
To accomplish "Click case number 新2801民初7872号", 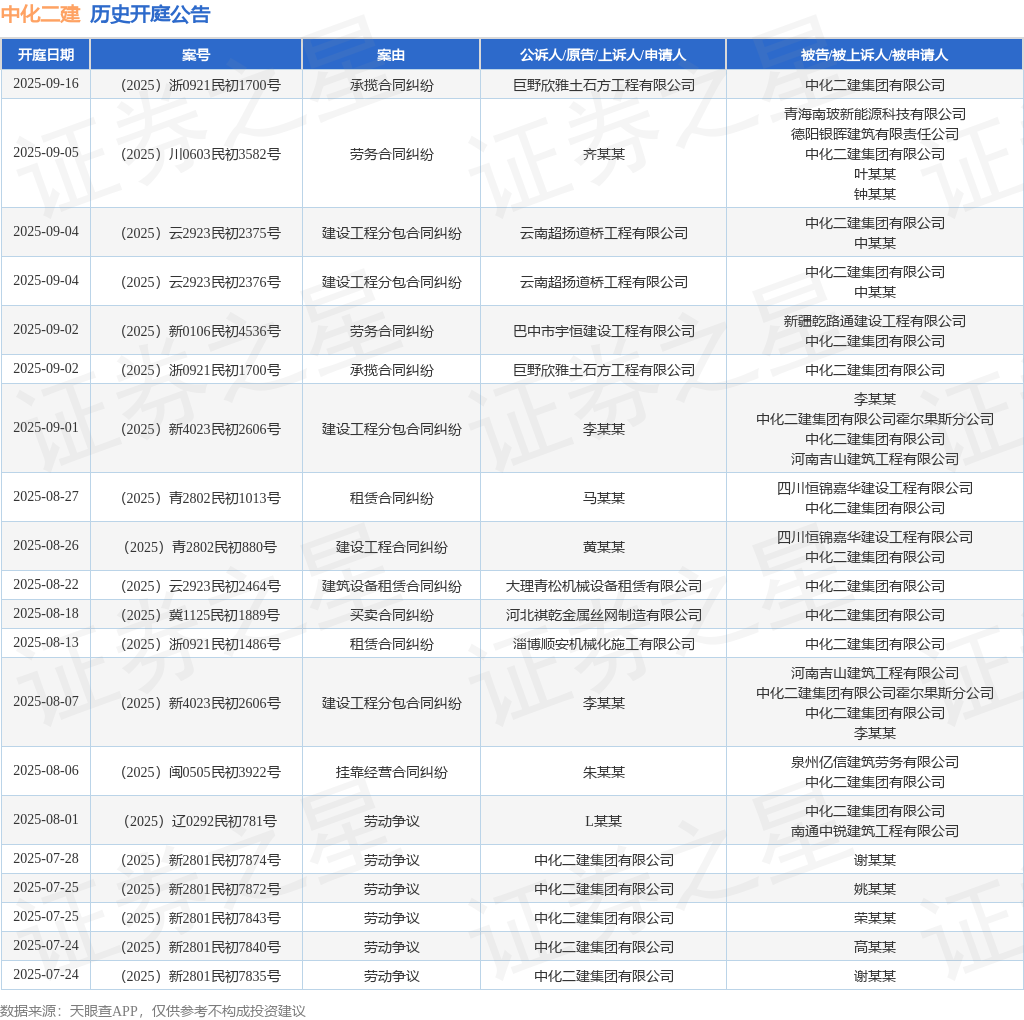I will (200, 889).
